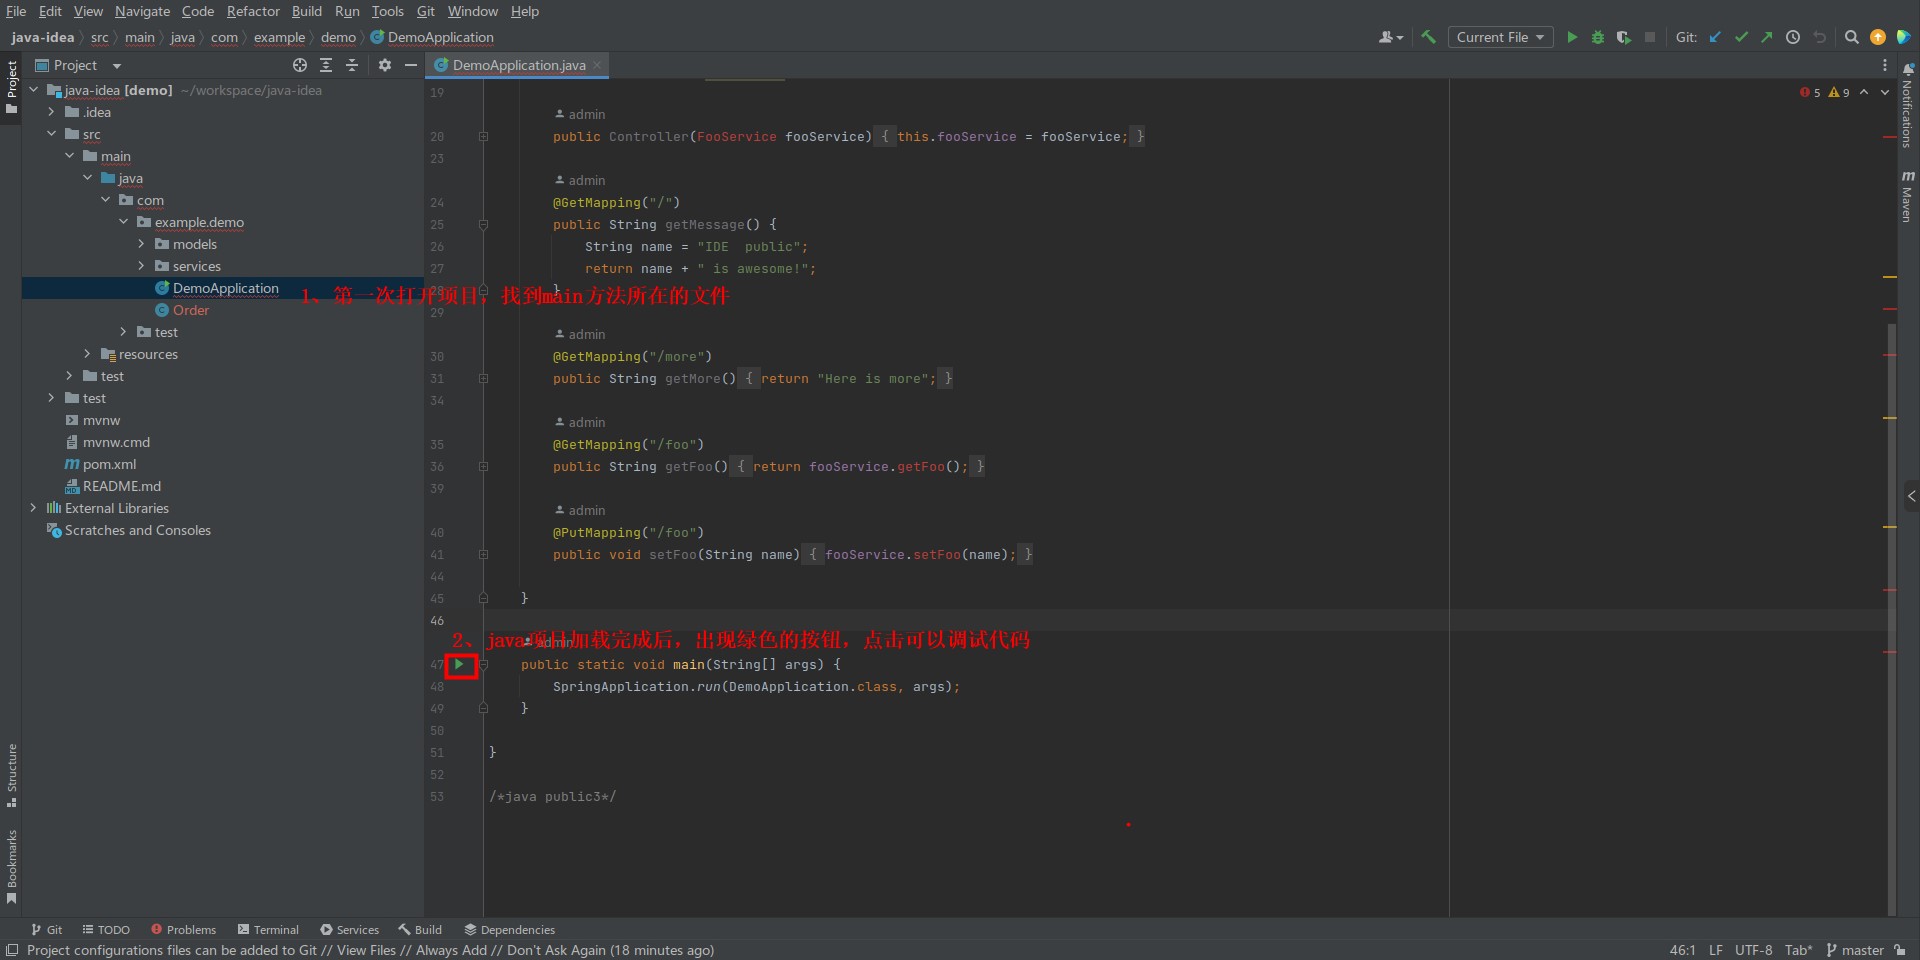Expand the models package
This screenshot has width=1920, height=960.
(x=141, y=244)
